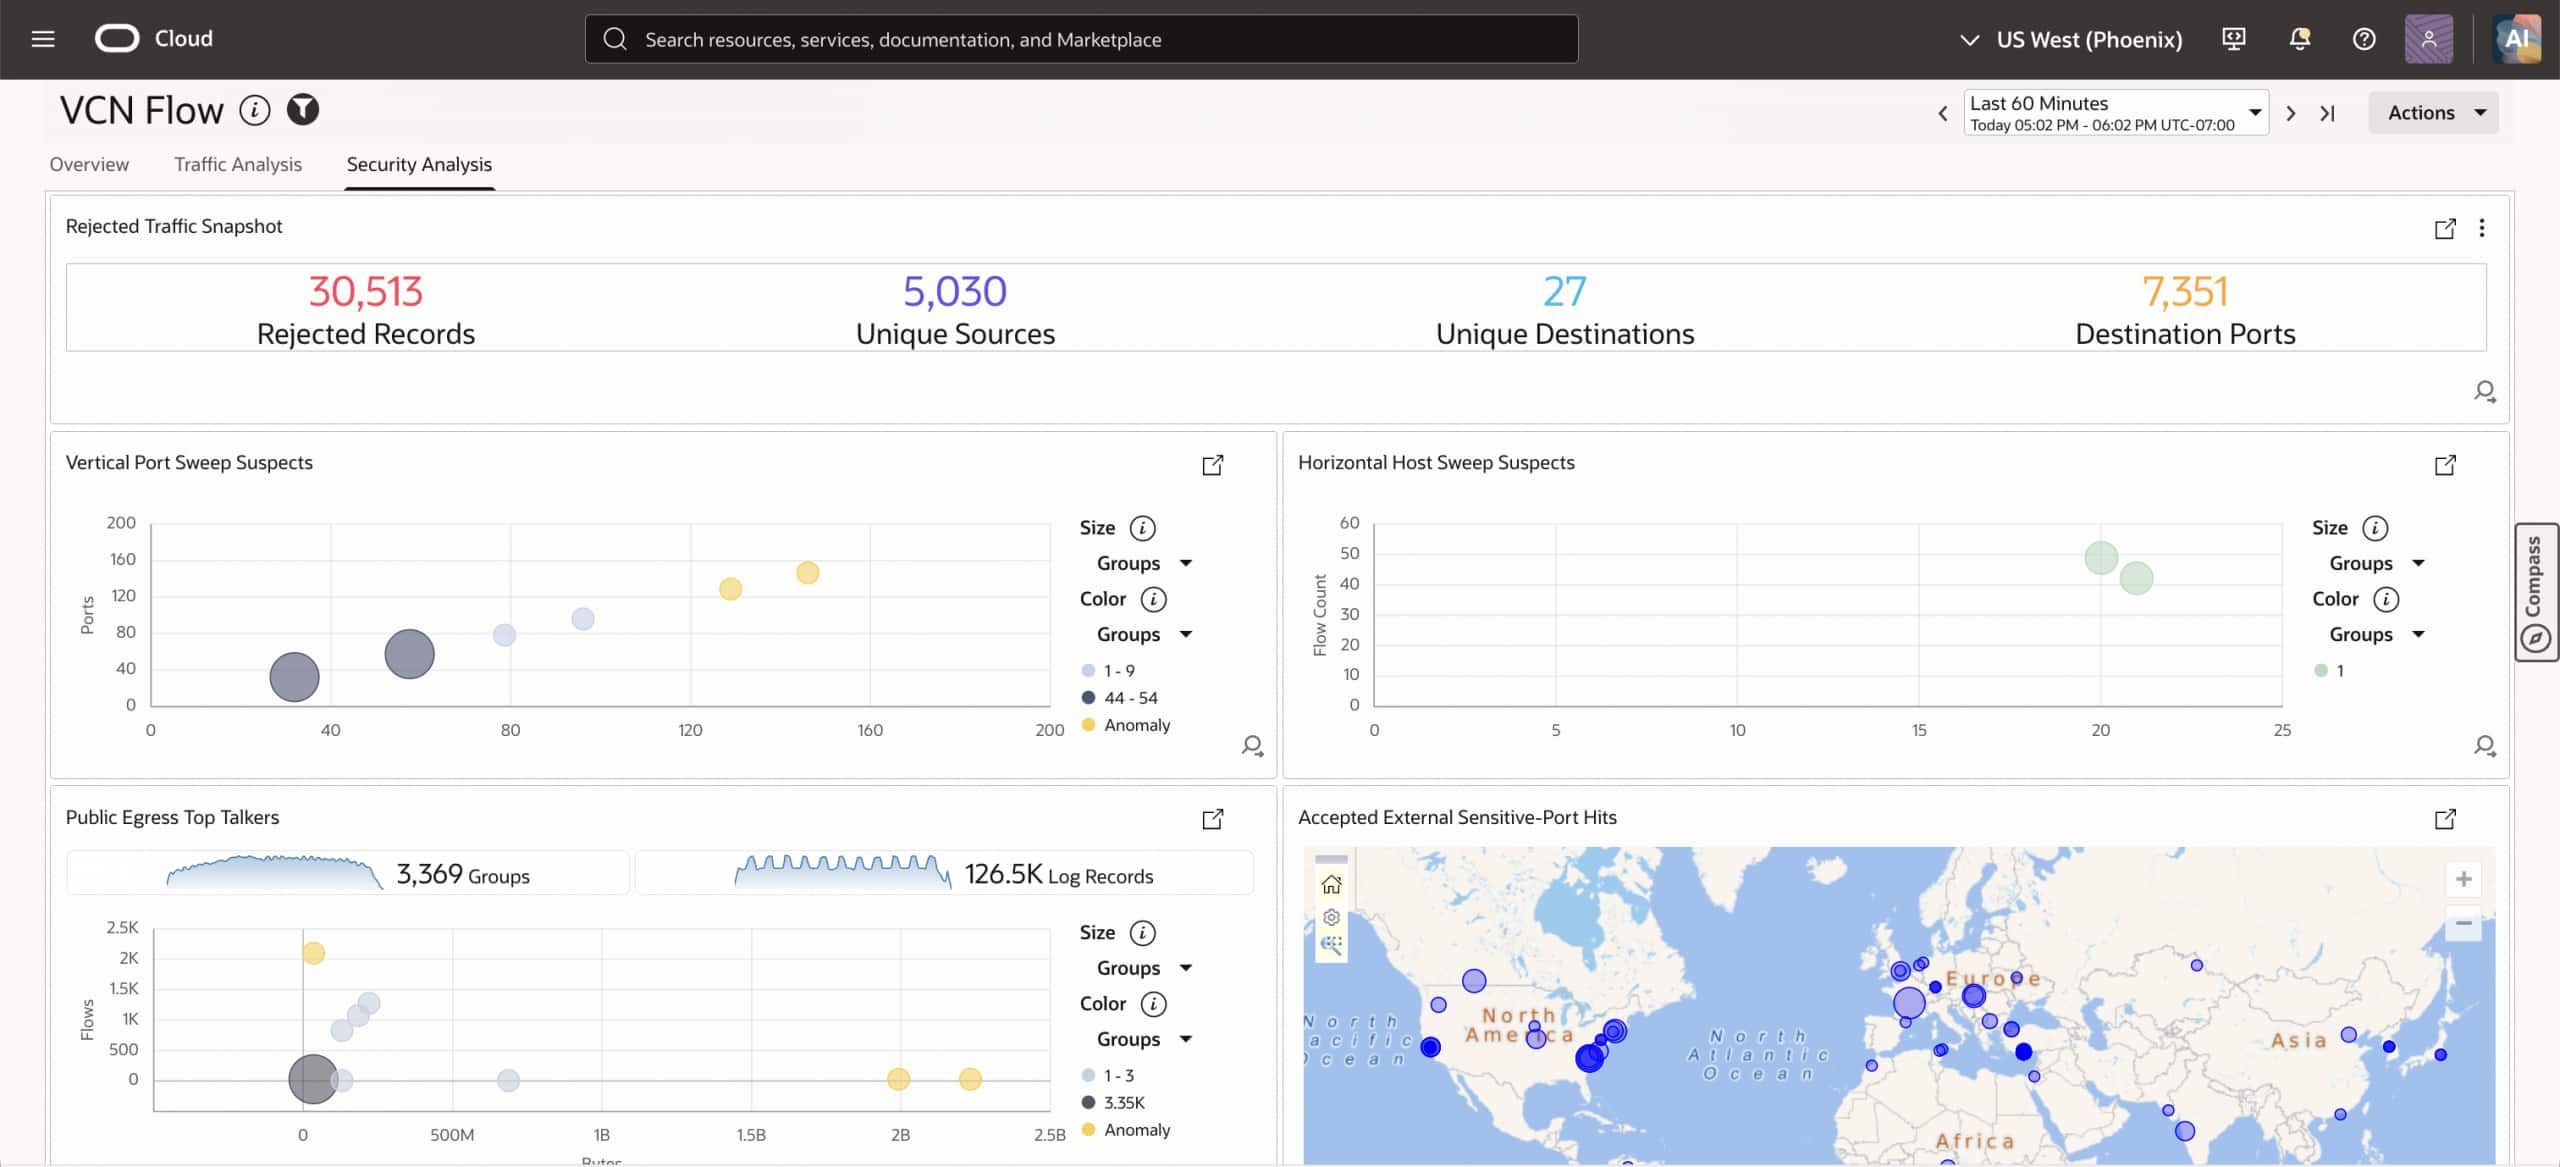Go to next time range arrow
The height and width of the screenshot is (1167, 2560).
click(2291, 113)
